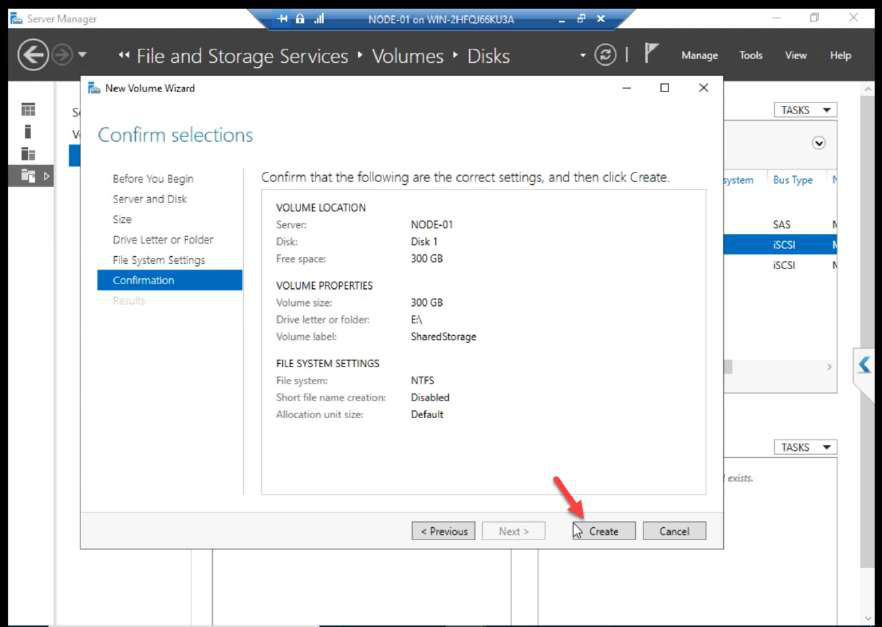The width and height of the screenshot is (882, 627).
Task: Maximize the New Volume Wizard window
Action: click(x=664, y=88)
